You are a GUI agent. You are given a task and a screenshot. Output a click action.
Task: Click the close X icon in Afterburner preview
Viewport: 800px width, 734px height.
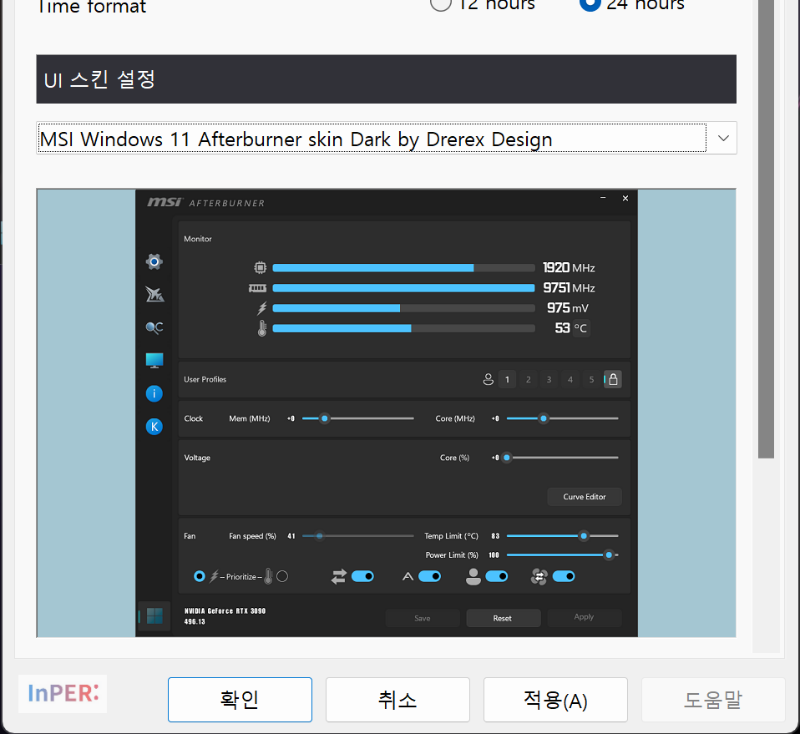626,198
